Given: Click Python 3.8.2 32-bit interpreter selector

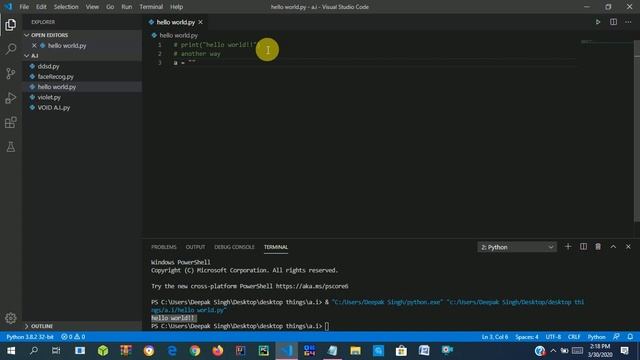Looking at the screenshot, I should [30, 337].
